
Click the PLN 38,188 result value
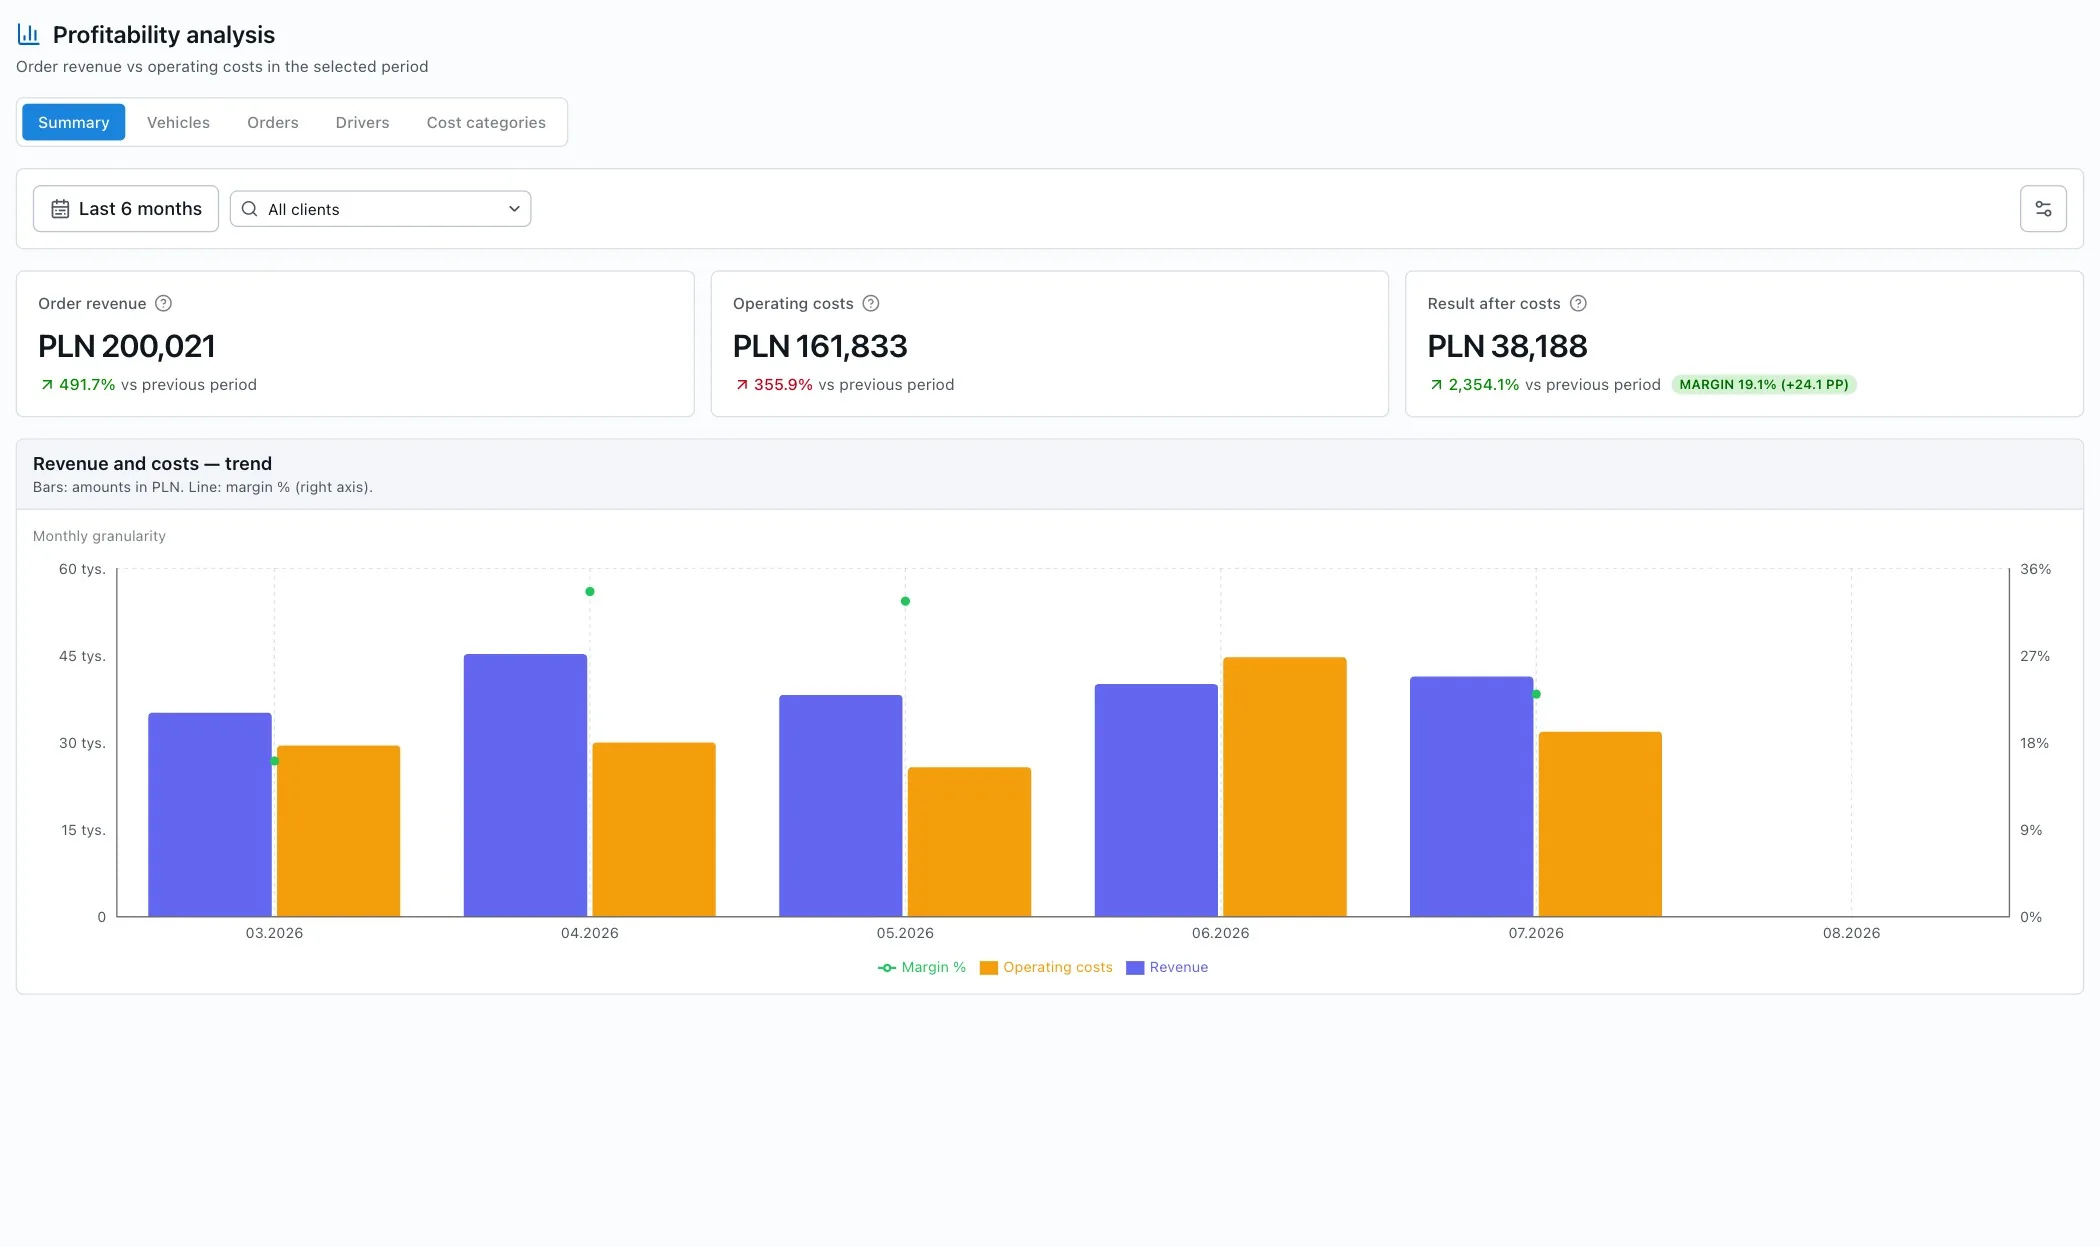pos(1507,346)
